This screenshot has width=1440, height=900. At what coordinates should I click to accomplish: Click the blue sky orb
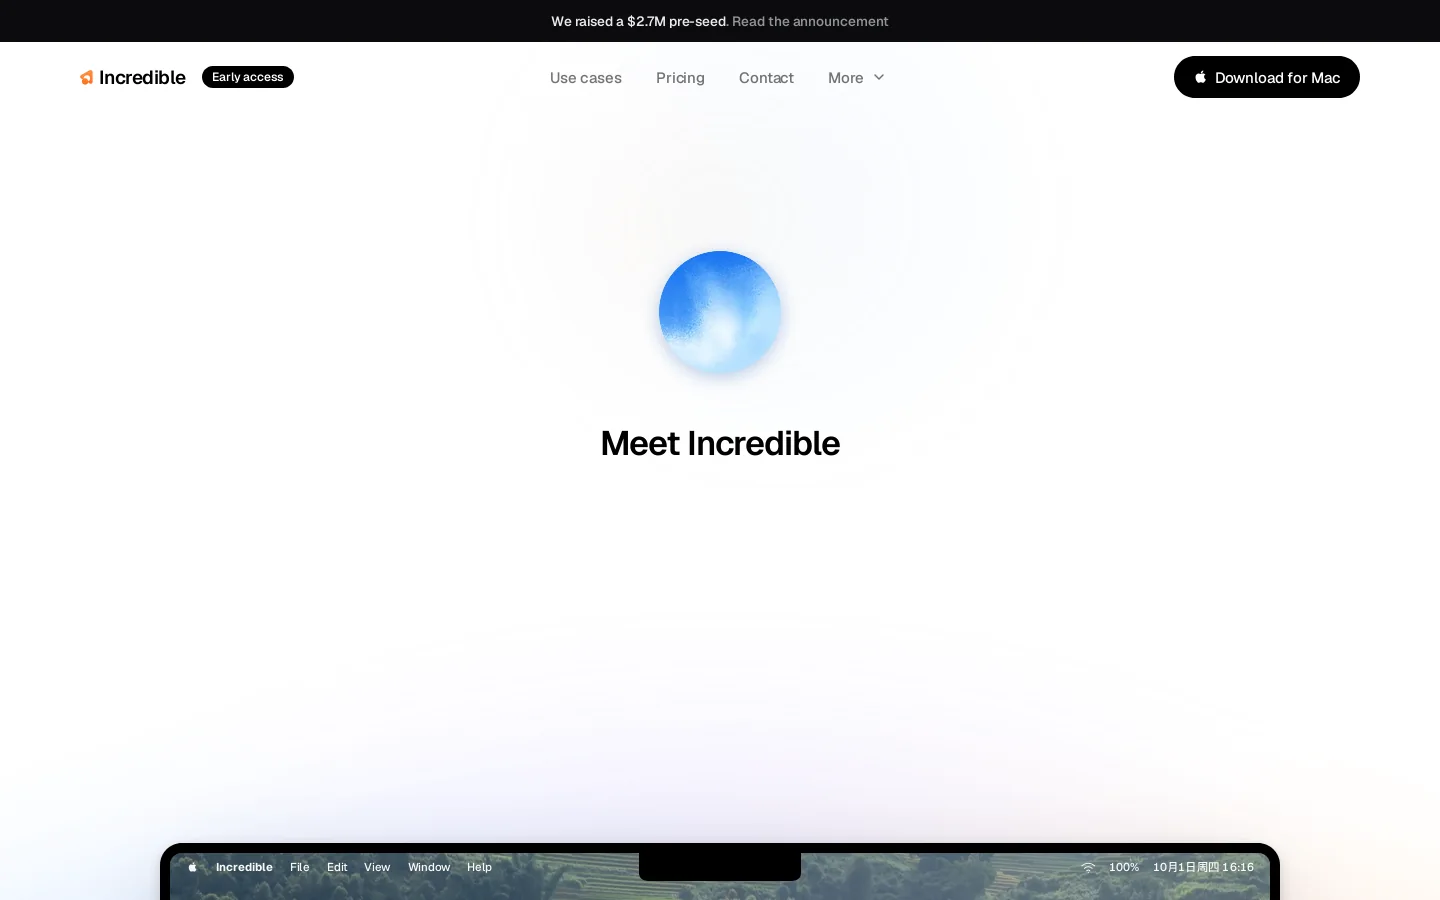[x=720, y=312]
